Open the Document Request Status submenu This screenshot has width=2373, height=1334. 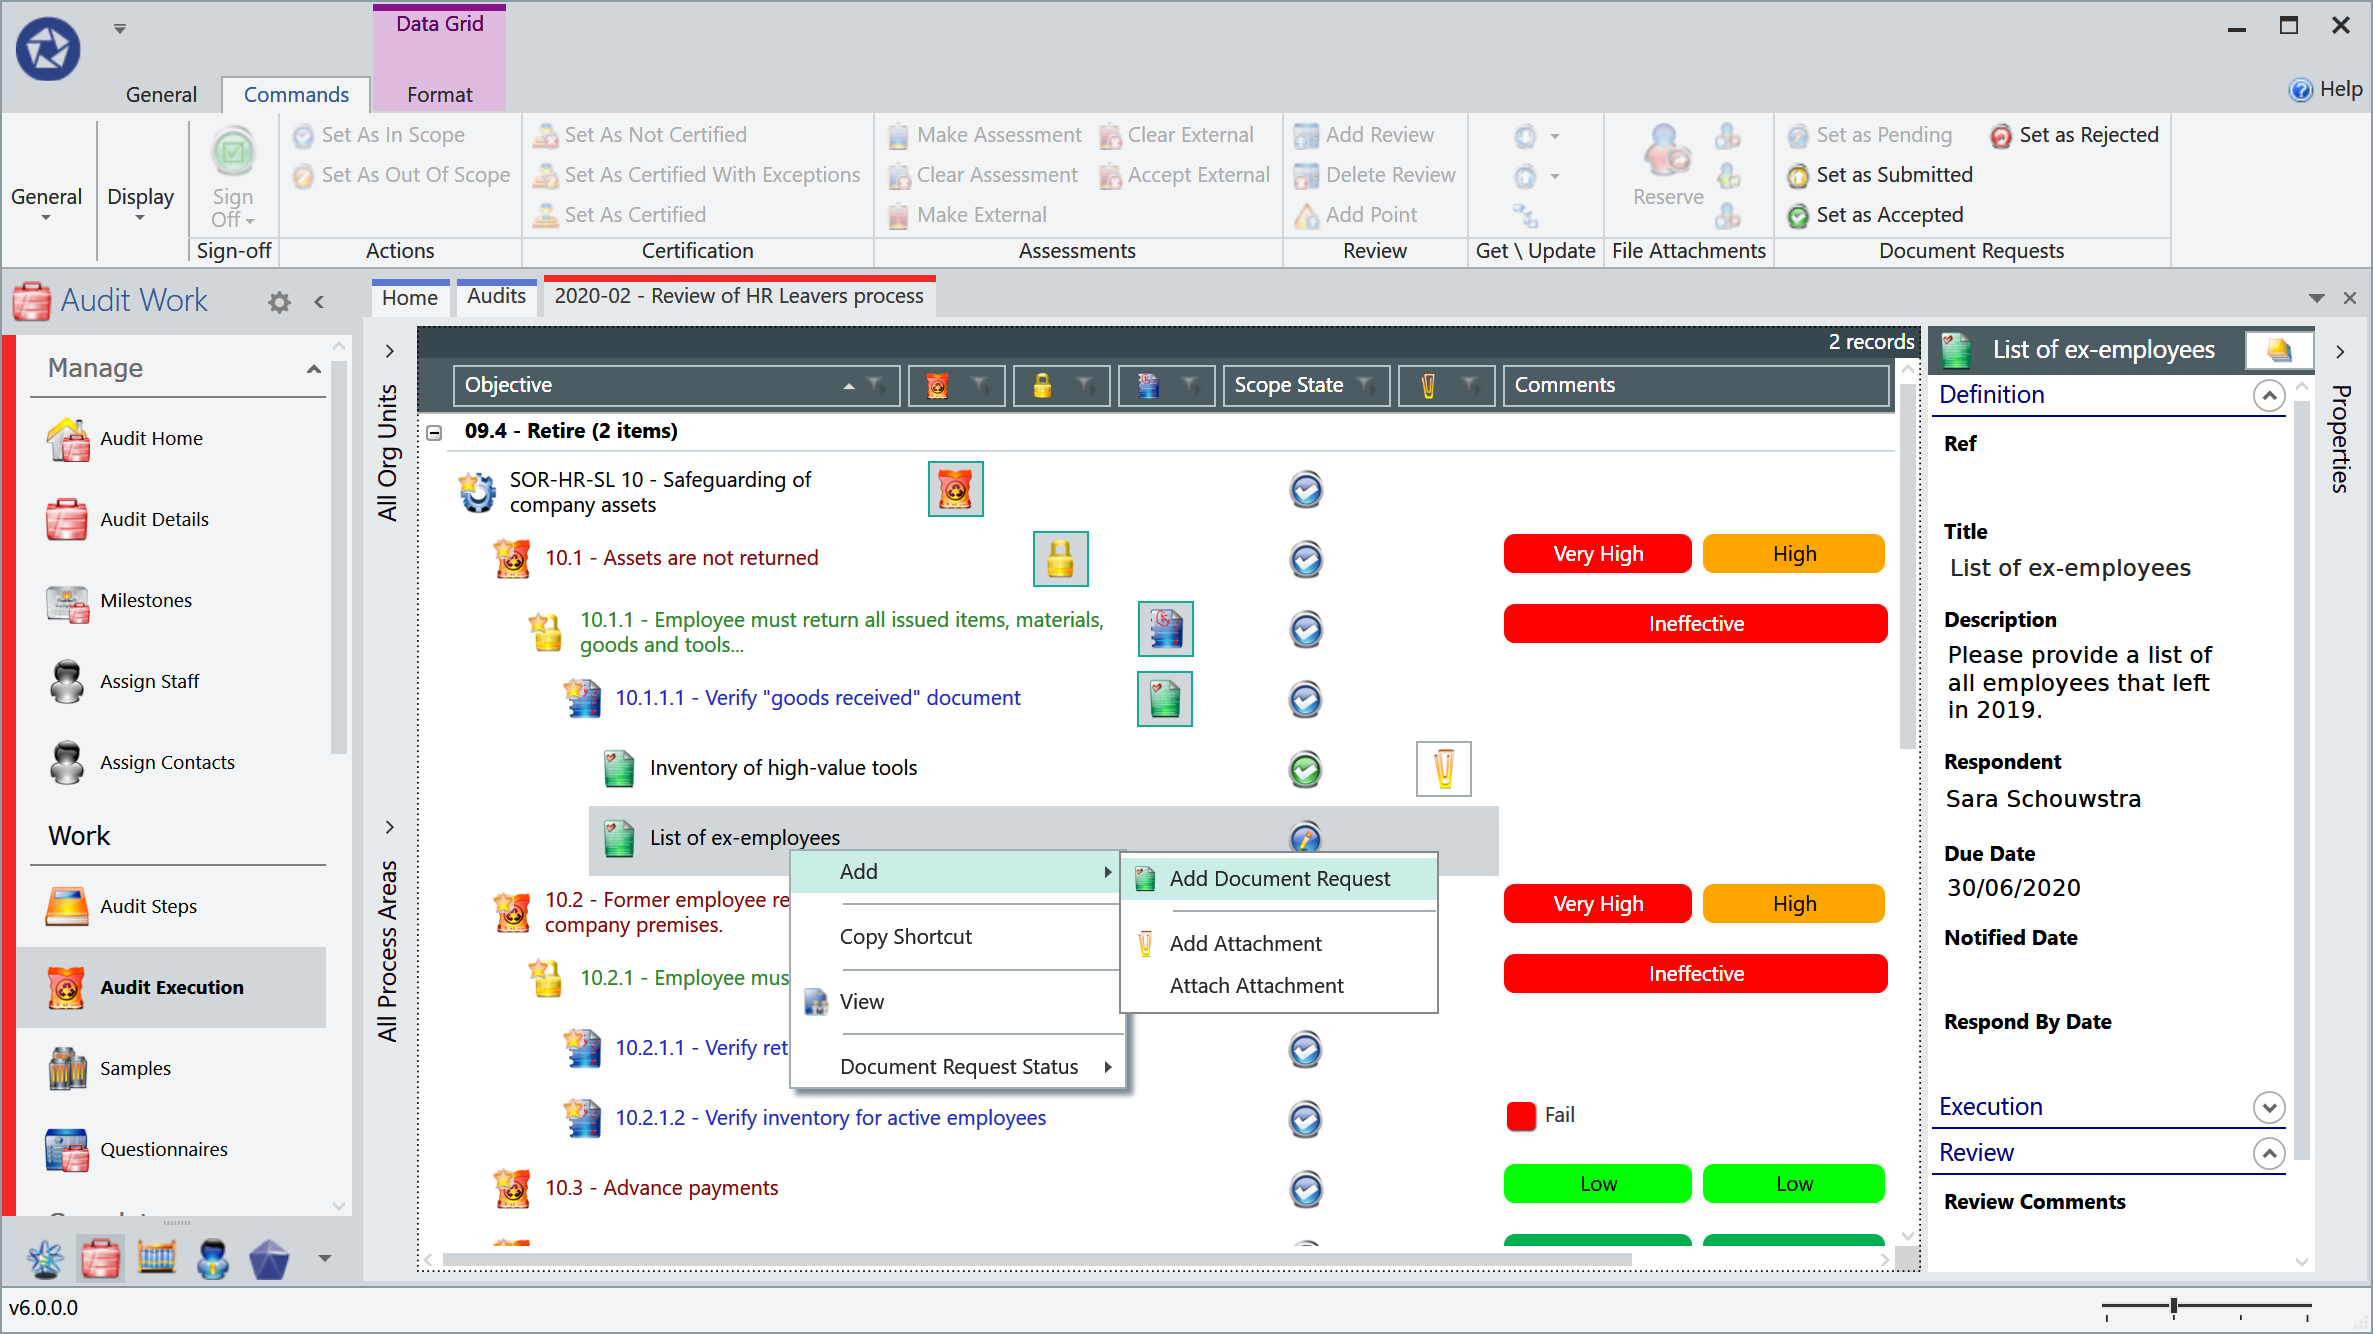click(959, 1066)
